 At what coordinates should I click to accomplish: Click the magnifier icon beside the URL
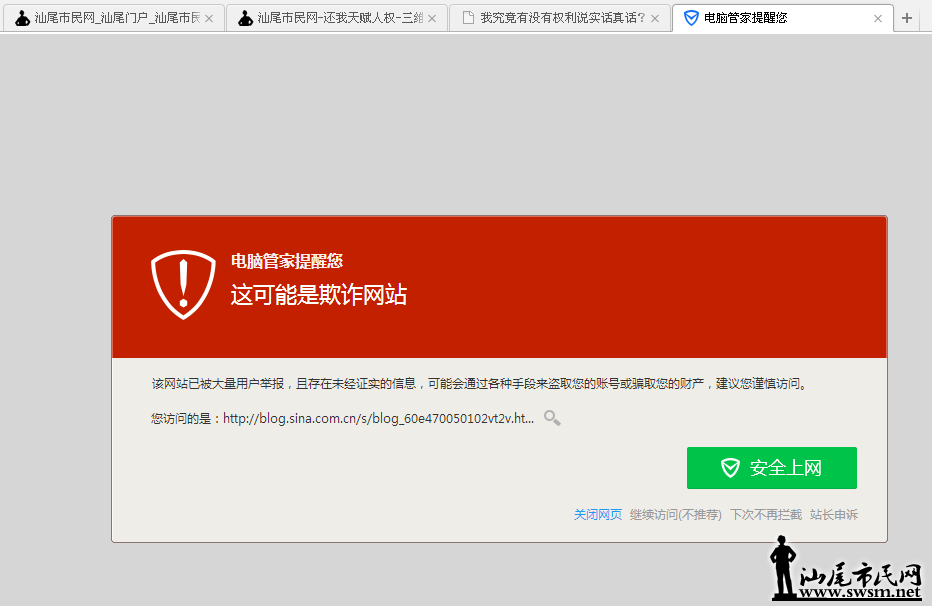point(551,418)
